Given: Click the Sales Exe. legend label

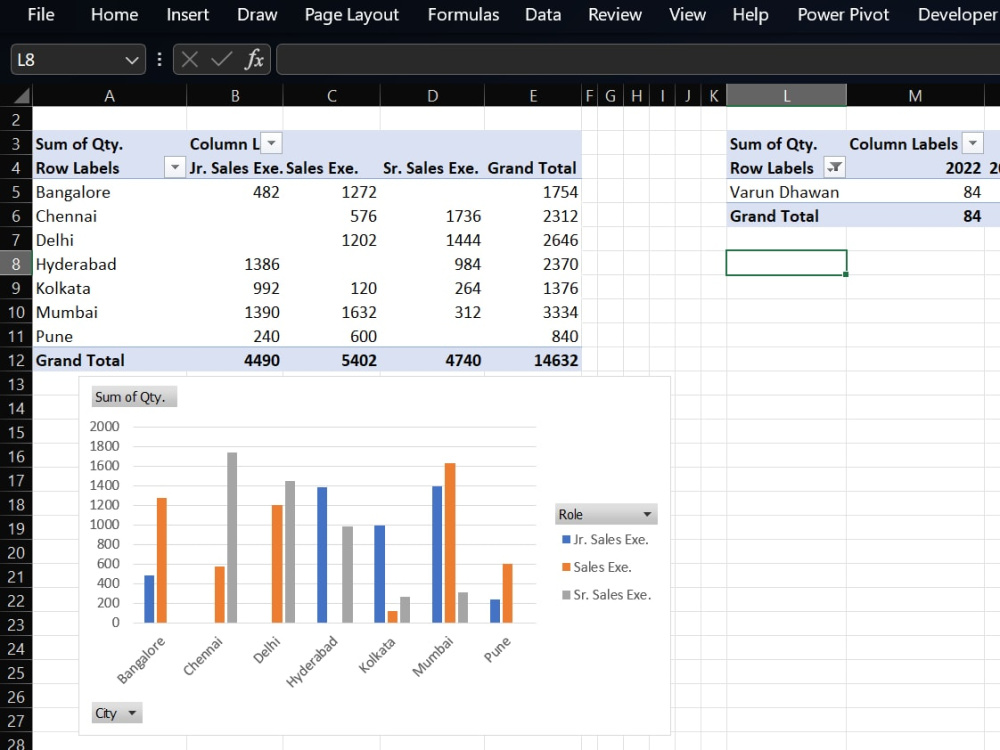Looking at the screenshot, I should click(602, 567).
